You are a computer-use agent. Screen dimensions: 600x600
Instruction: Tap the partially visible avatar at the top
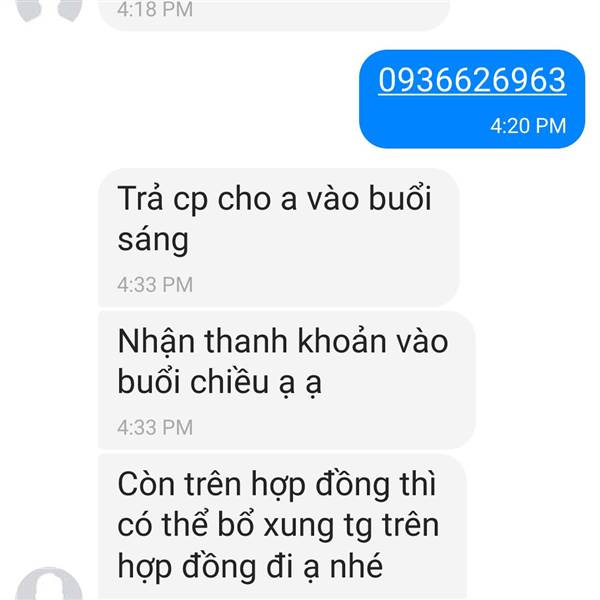(49, 10)
